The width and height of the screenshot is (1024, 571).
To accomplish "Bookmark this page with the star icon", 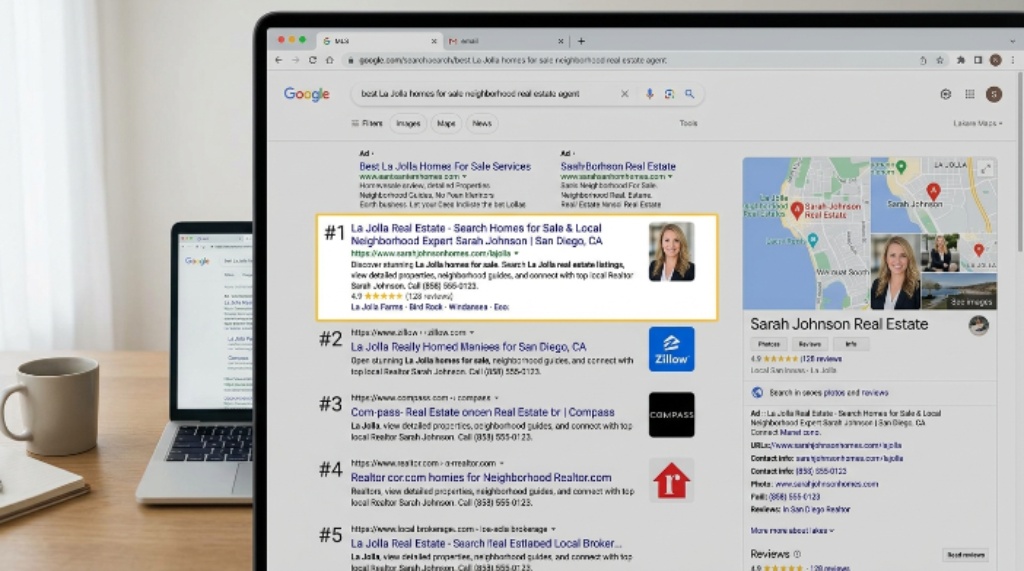I will [x=940, y=60].
